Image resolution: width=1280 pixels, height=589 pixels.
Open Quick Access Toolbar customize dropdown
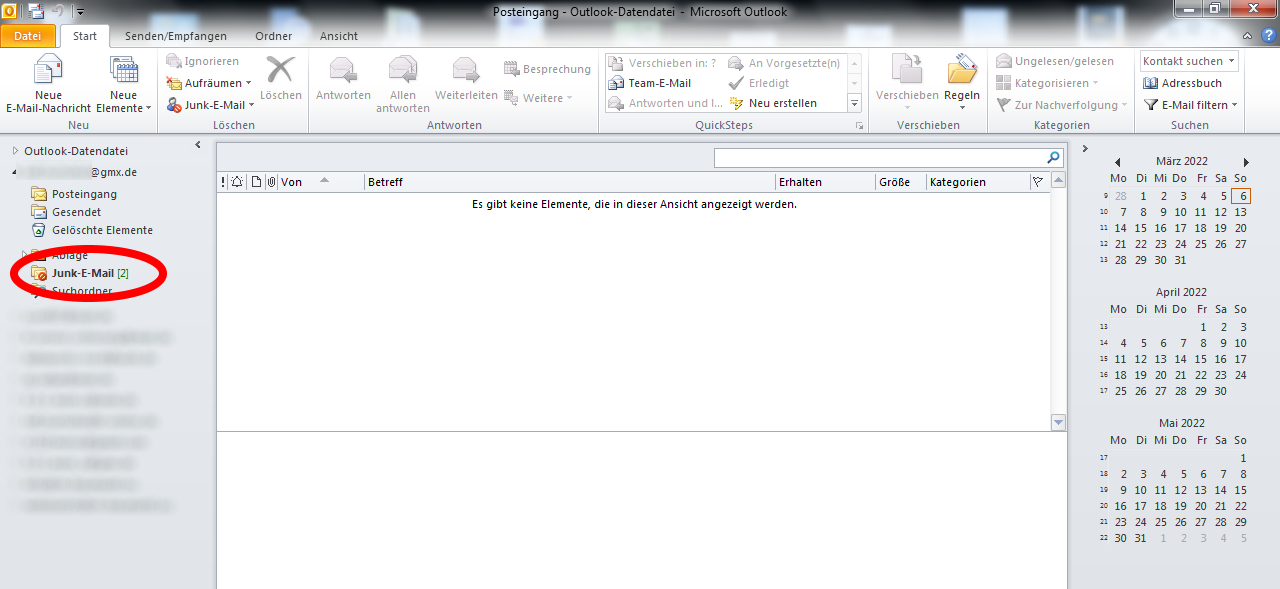(80, 12)
